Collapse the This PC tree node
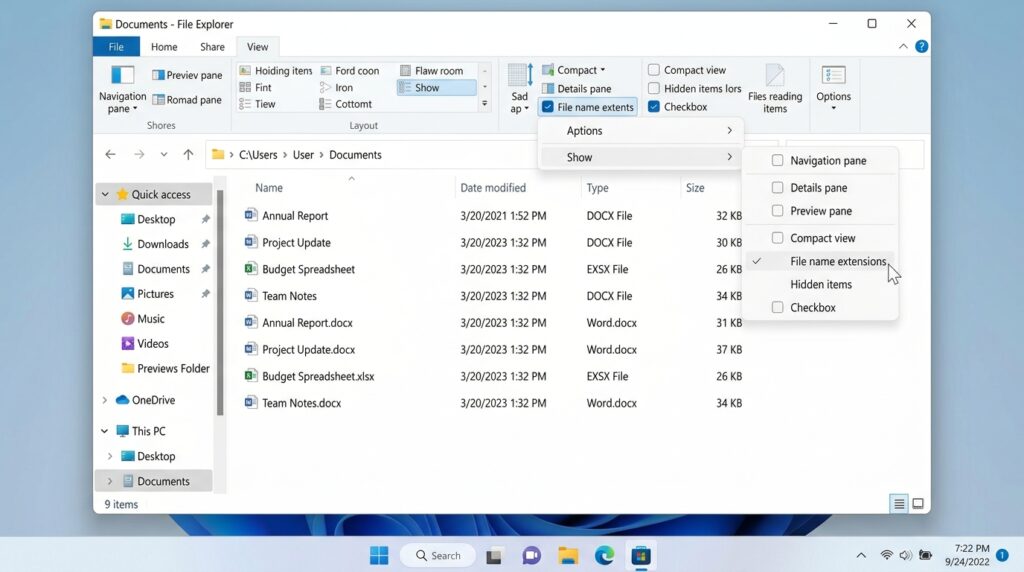Image resolution: width=1024 pixels, height=572 pixels. (x=104, y=431)
